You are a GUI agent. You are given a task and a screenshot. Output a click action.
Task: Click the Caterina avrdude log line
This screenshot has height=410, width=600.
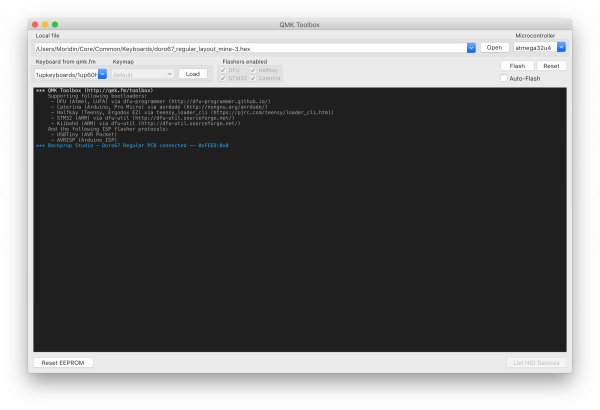(x=159, y=107)
